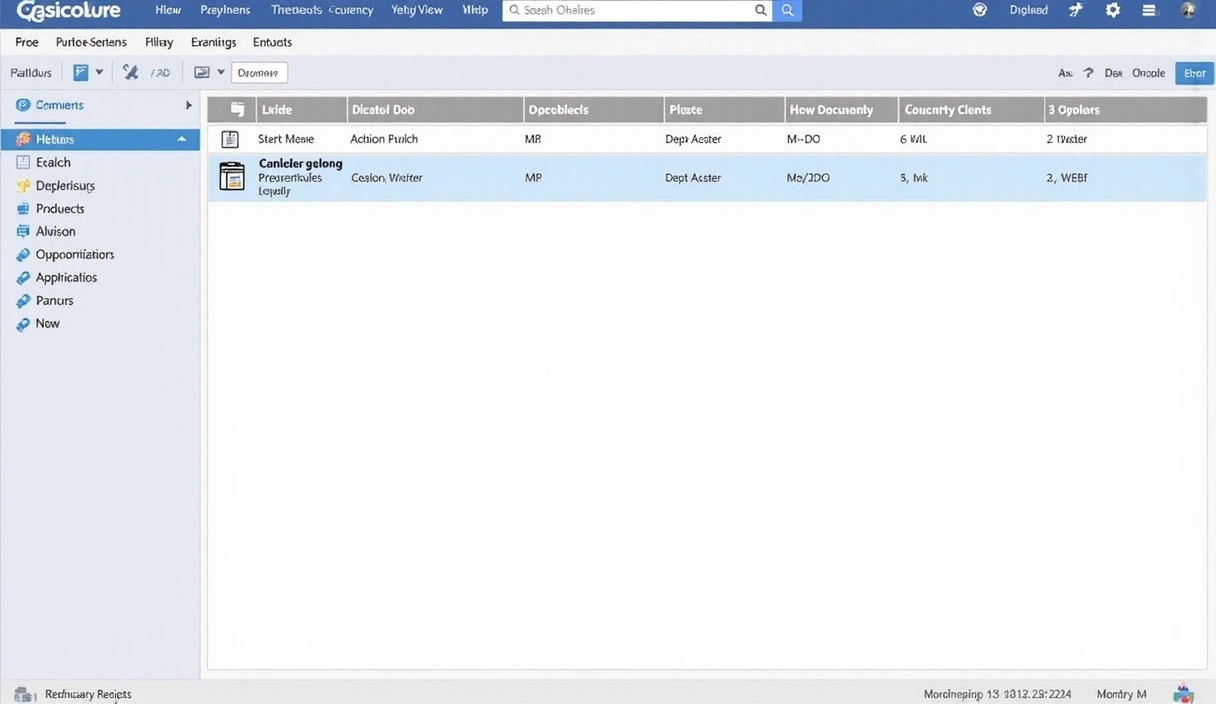Click the screen layout toolbar icon
1216x704 pixels.
point(202,72)
